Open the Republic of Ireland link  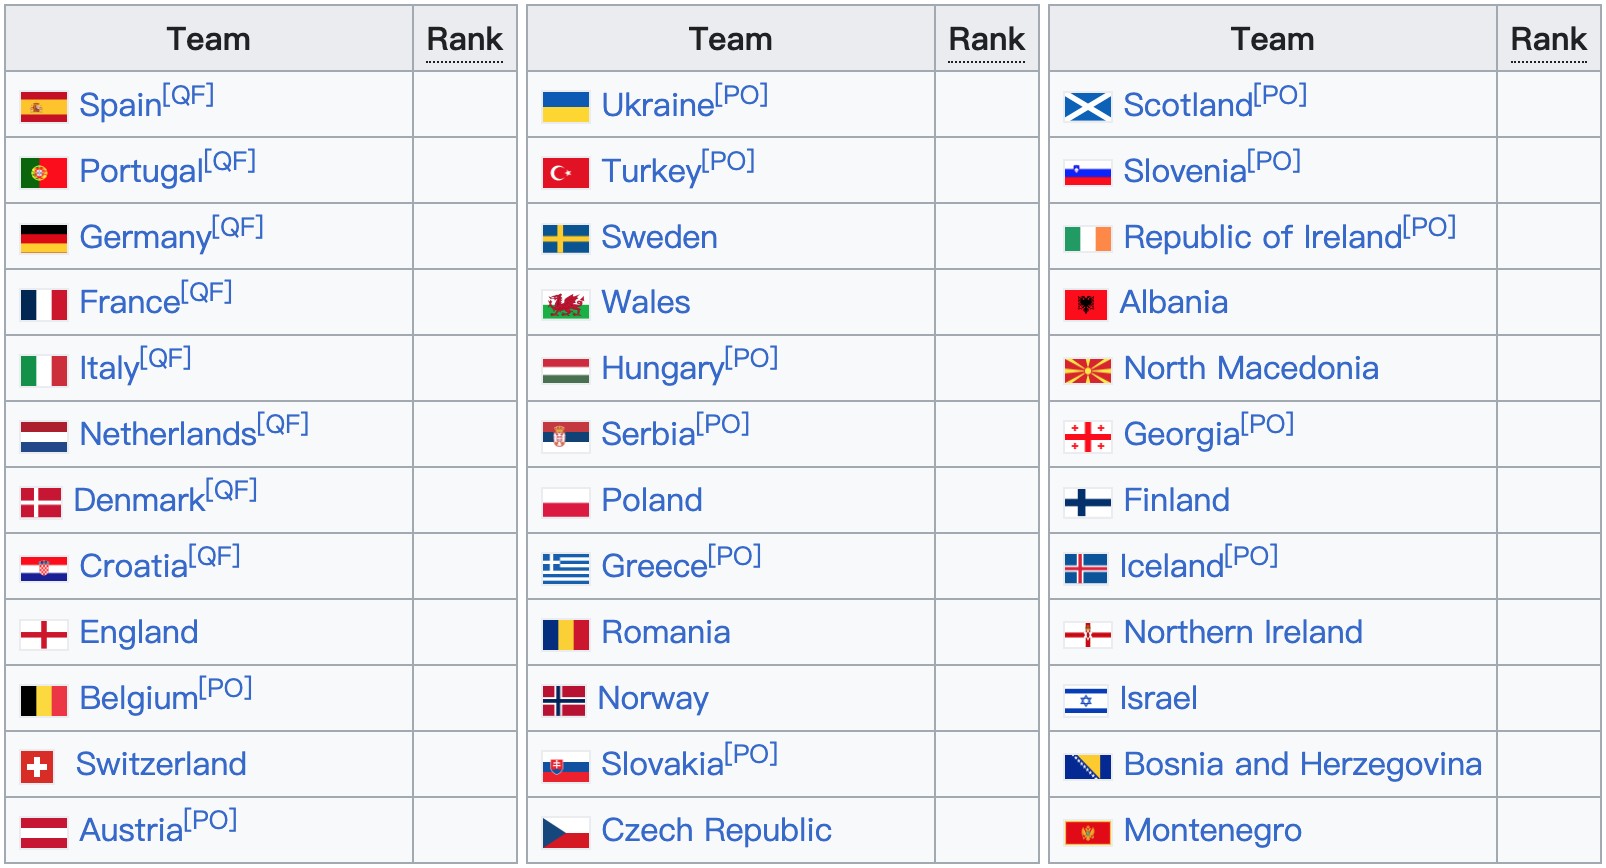[x=1262, y=238]
